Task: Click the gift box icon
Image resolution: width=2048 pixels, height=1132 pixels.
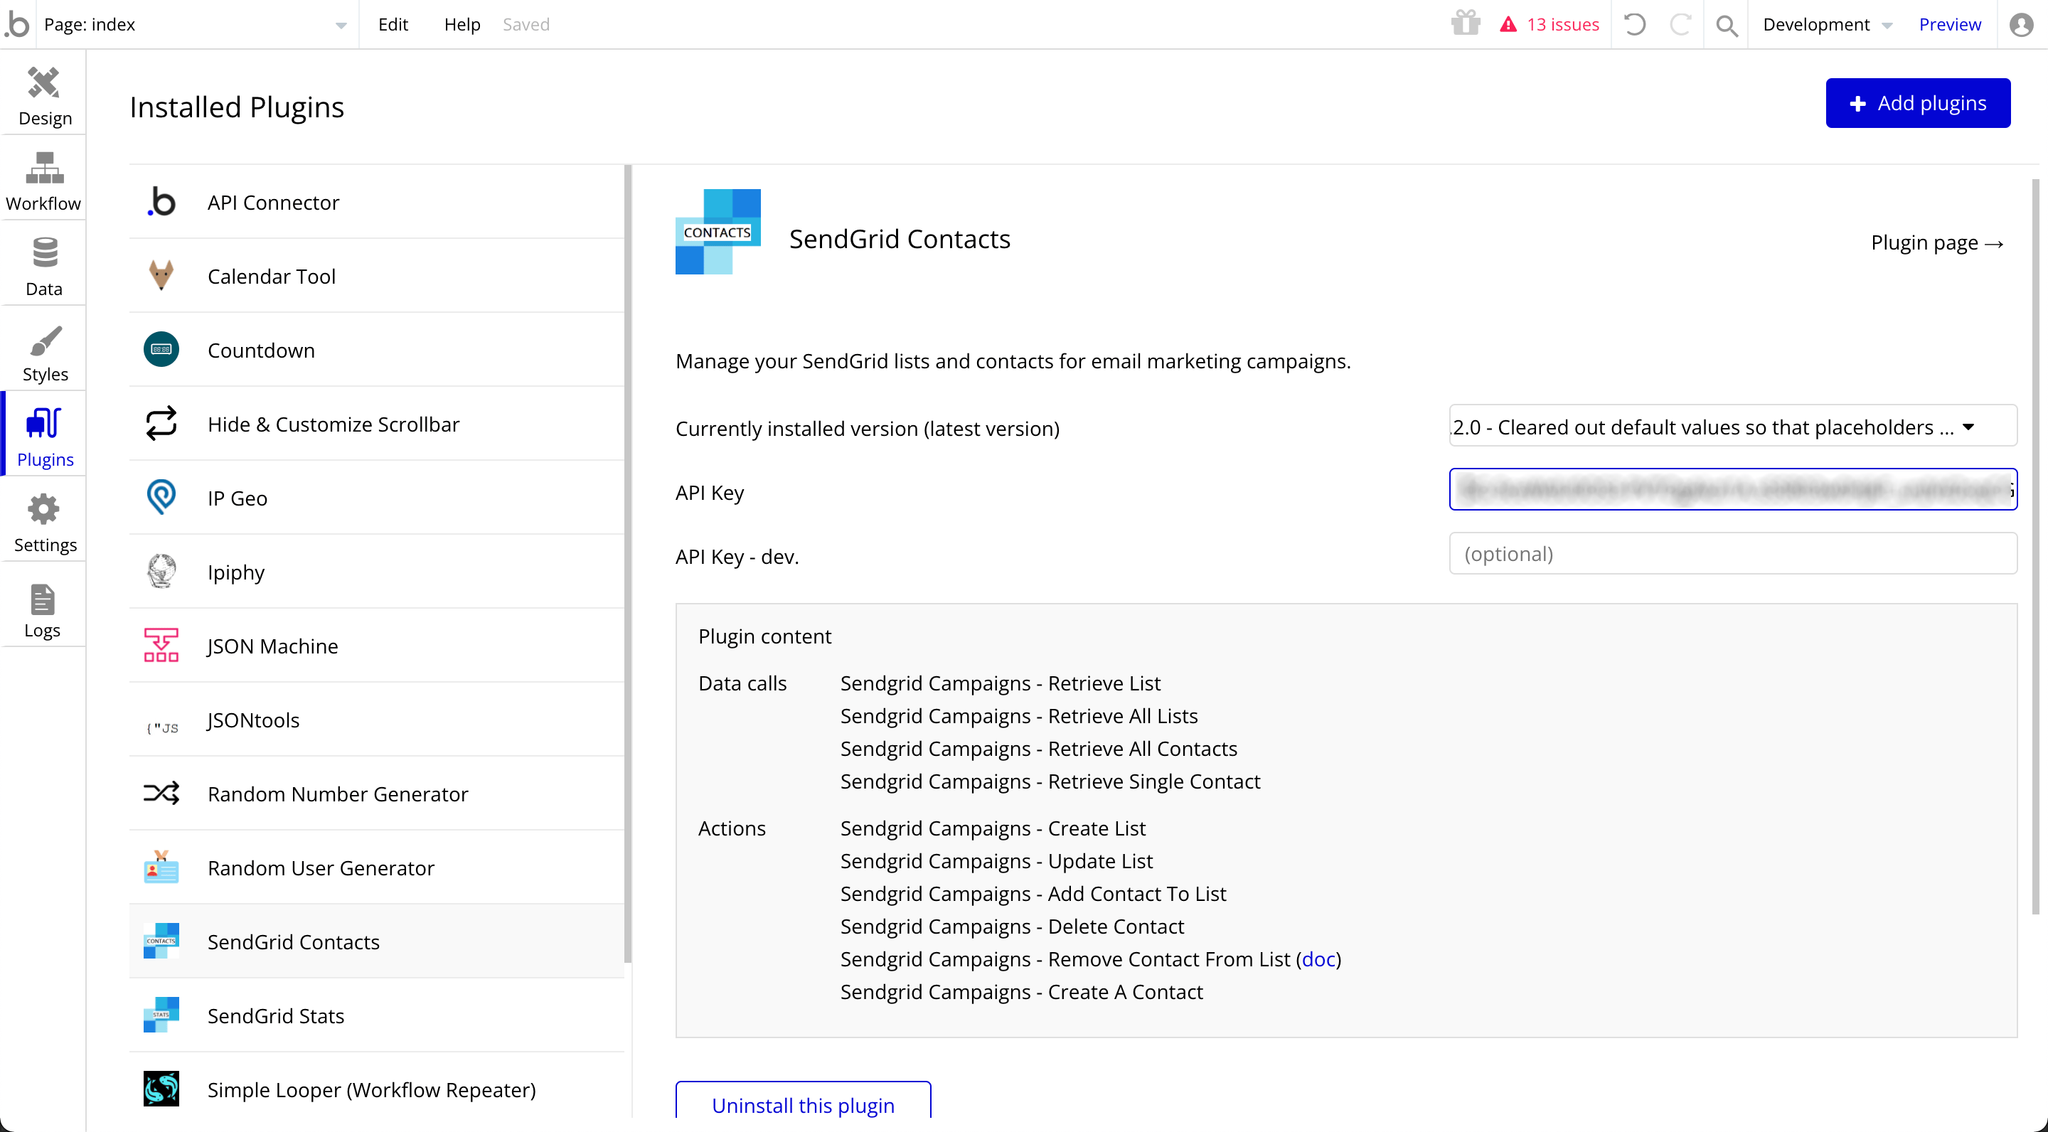Action: (1465, 23)
